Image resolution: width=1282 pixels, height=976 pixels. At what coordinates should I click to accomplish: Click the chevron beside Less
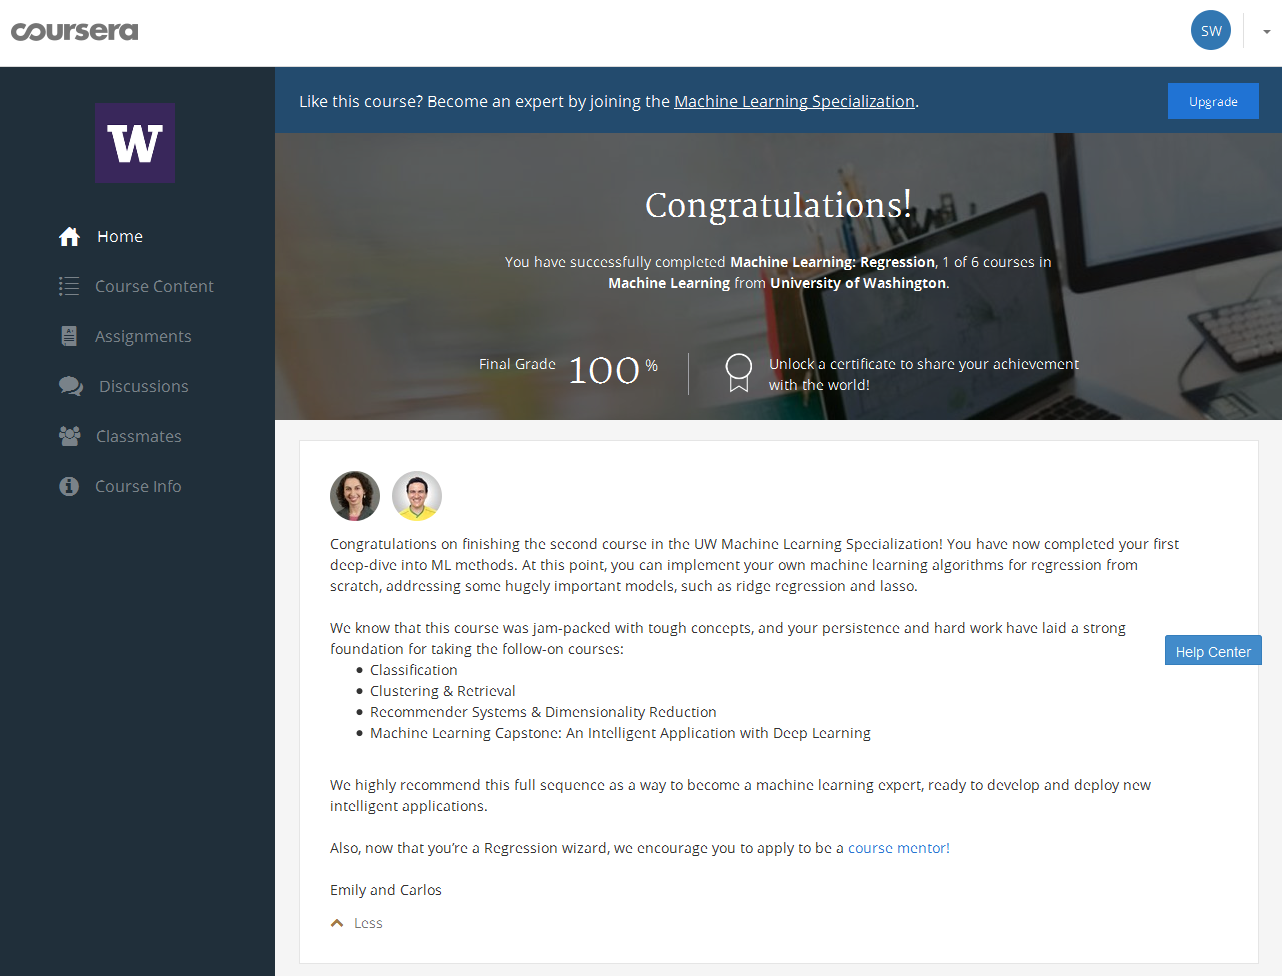coord(337,923)
